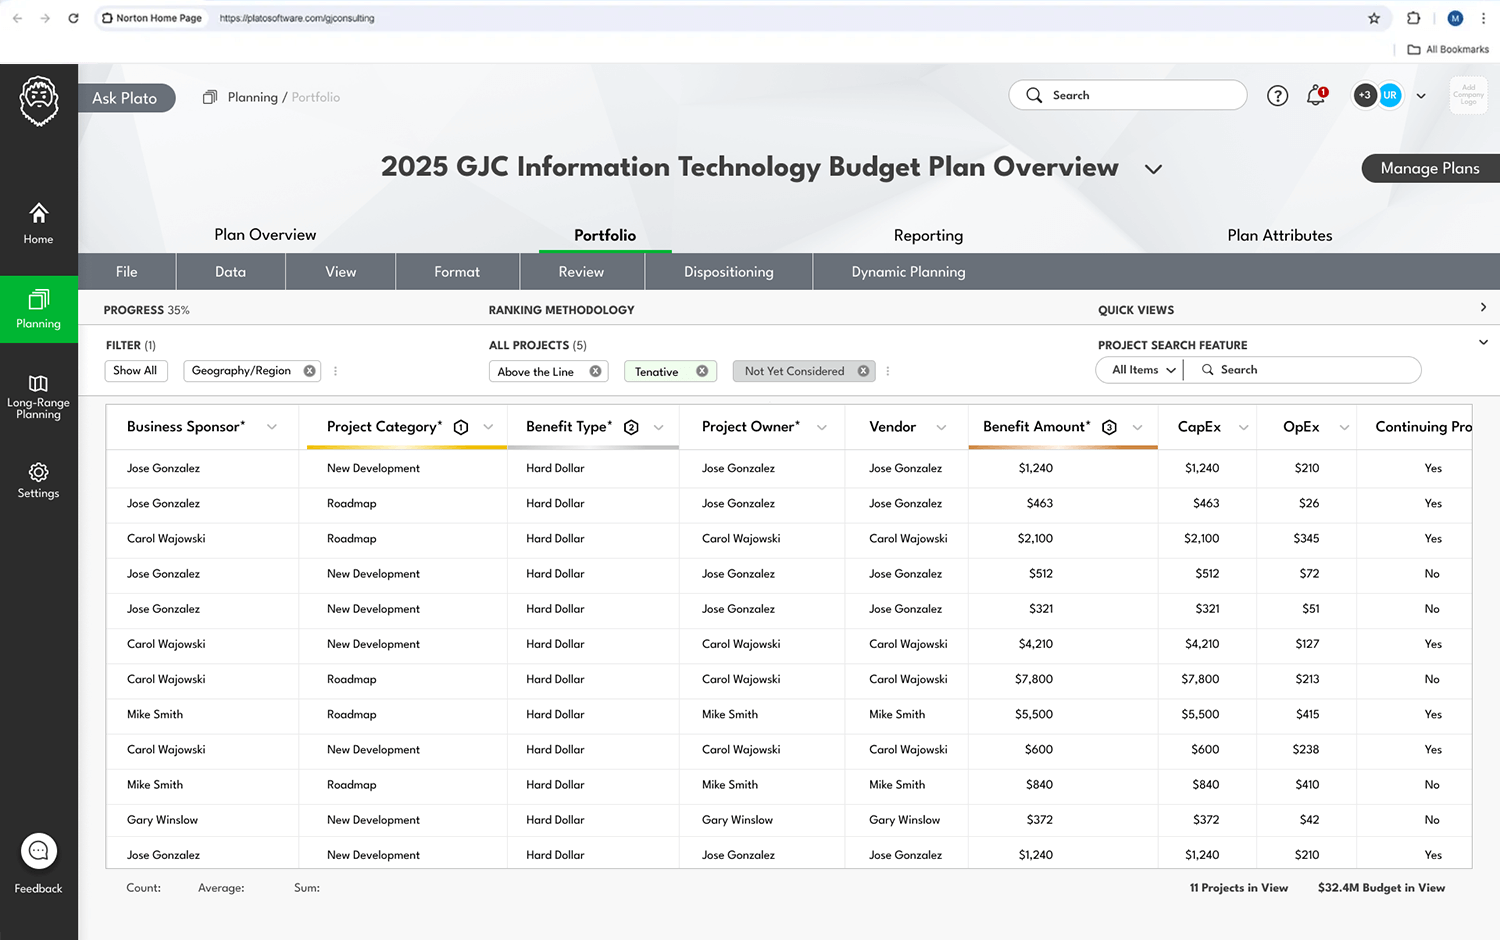This screenshot has height=940, width=1500.
Task: Switch to Reporting tab
Action: point(928,236)
